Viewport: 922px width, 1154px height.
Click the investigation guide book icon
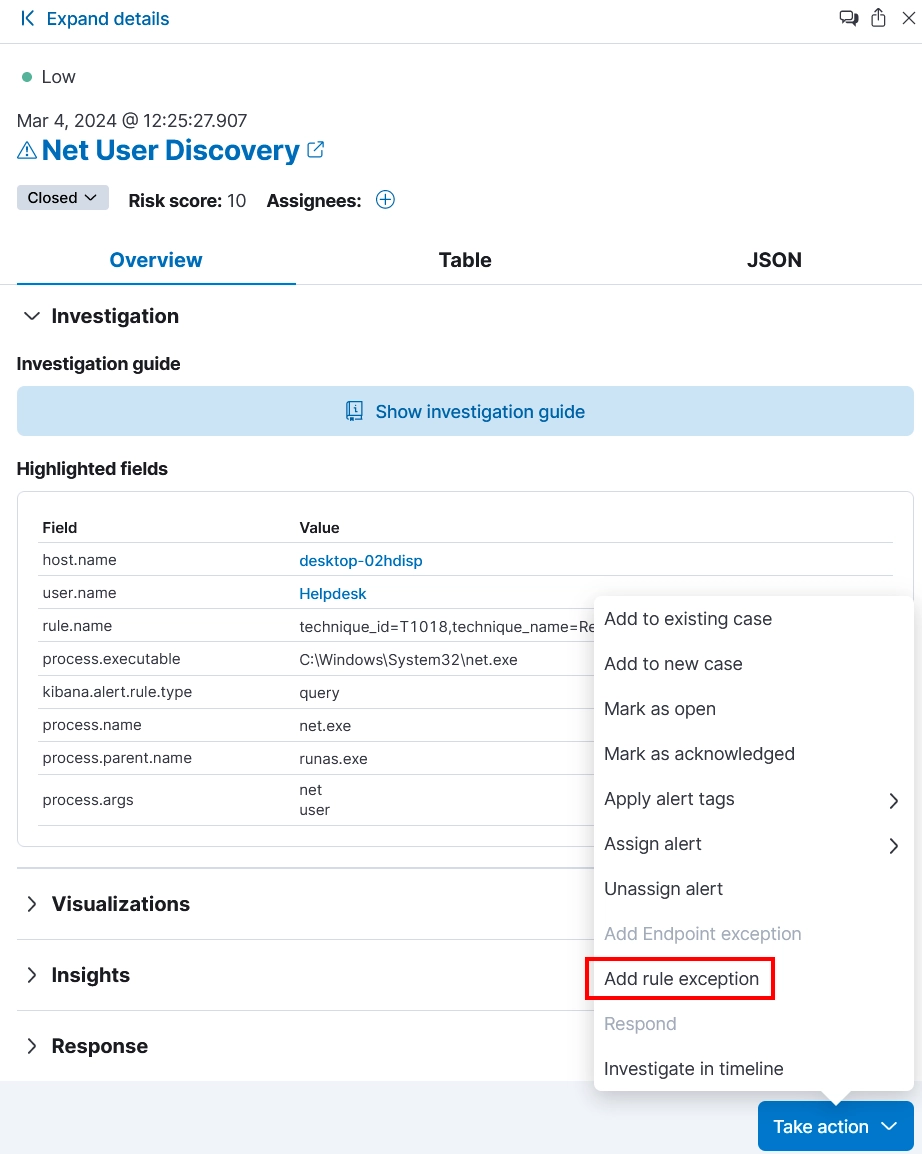[354, 411]
